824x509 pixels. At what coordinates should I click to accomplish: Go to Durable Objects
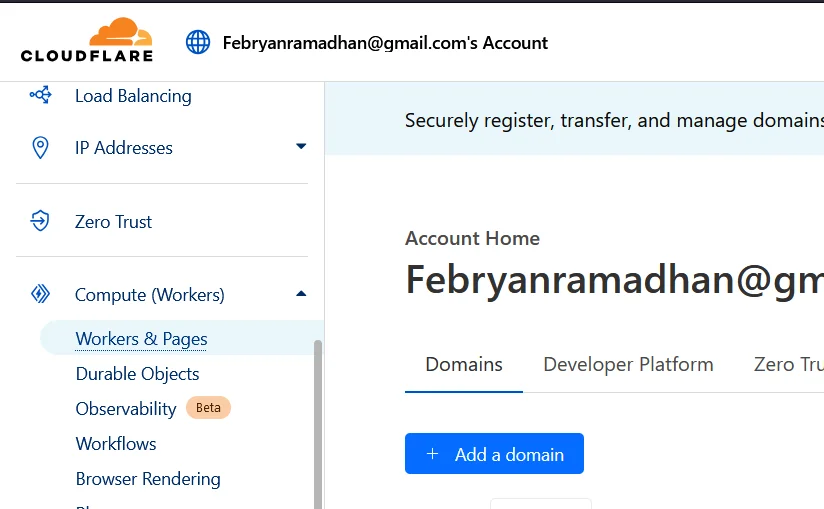(138, 374)
